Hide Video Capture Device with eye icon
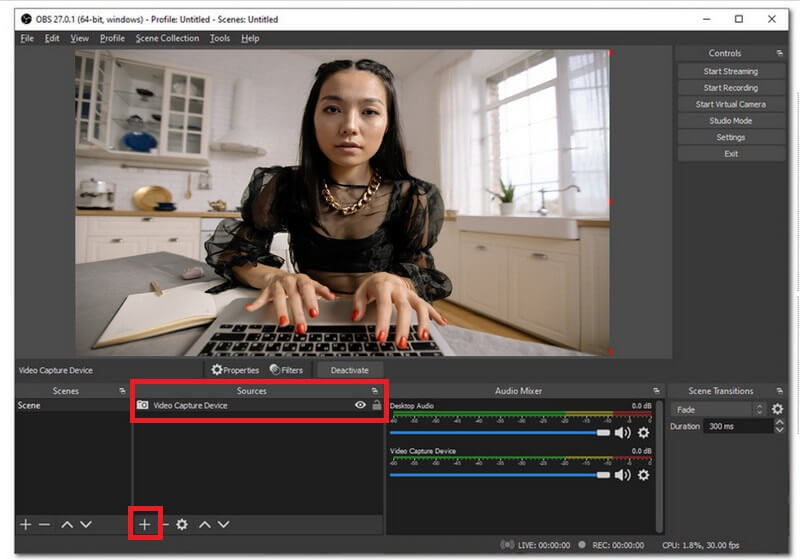This screenshot has height=560, width=800. coord(360,405)
